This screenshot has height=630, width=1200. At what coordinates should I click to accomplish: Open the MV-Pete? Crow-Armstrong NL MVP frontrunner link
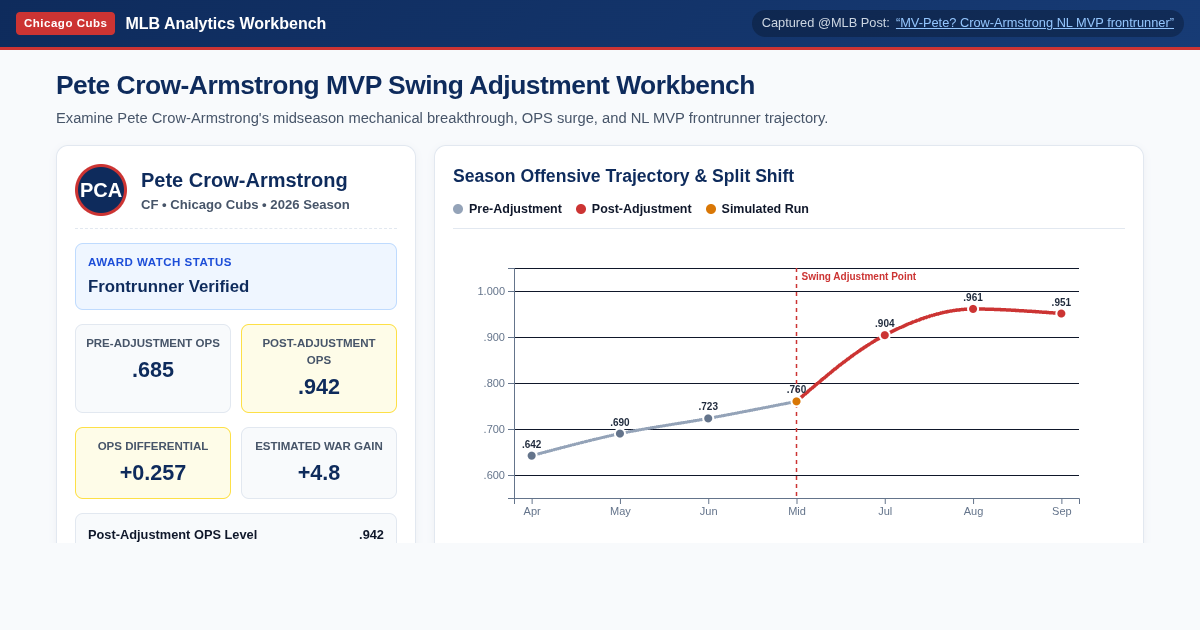click(x=1035, y=23)
